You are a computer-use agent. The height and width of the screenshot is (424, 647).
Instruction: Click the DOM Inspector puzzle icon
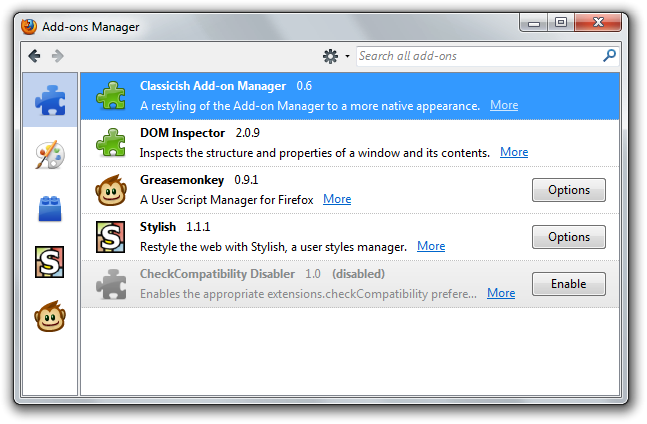(x=111, y=143)
